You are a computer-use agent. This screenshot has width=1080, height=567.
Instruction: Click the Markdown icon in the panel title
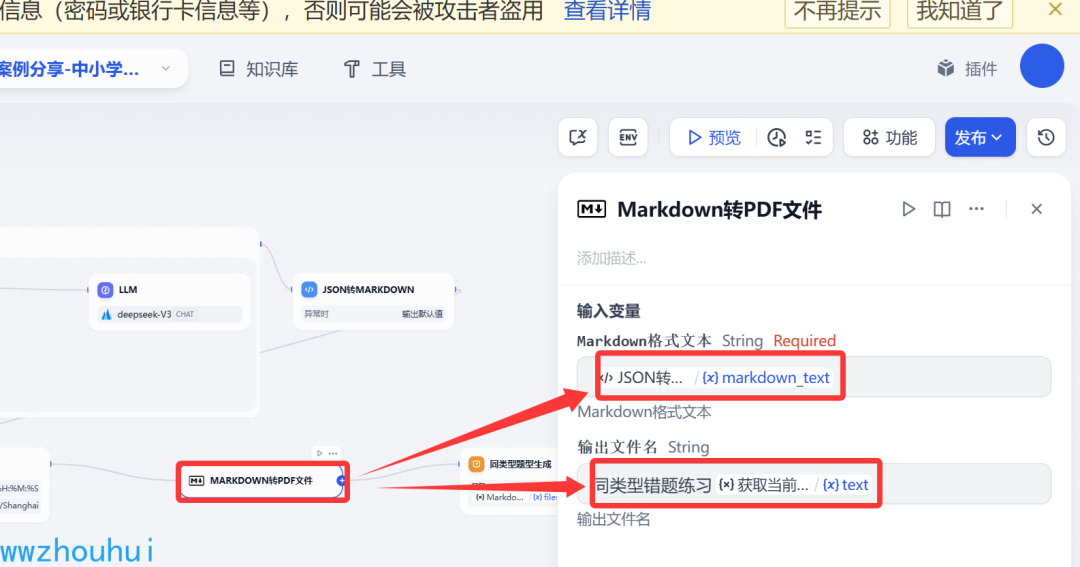pyautogui.click(x=592, y=209)
